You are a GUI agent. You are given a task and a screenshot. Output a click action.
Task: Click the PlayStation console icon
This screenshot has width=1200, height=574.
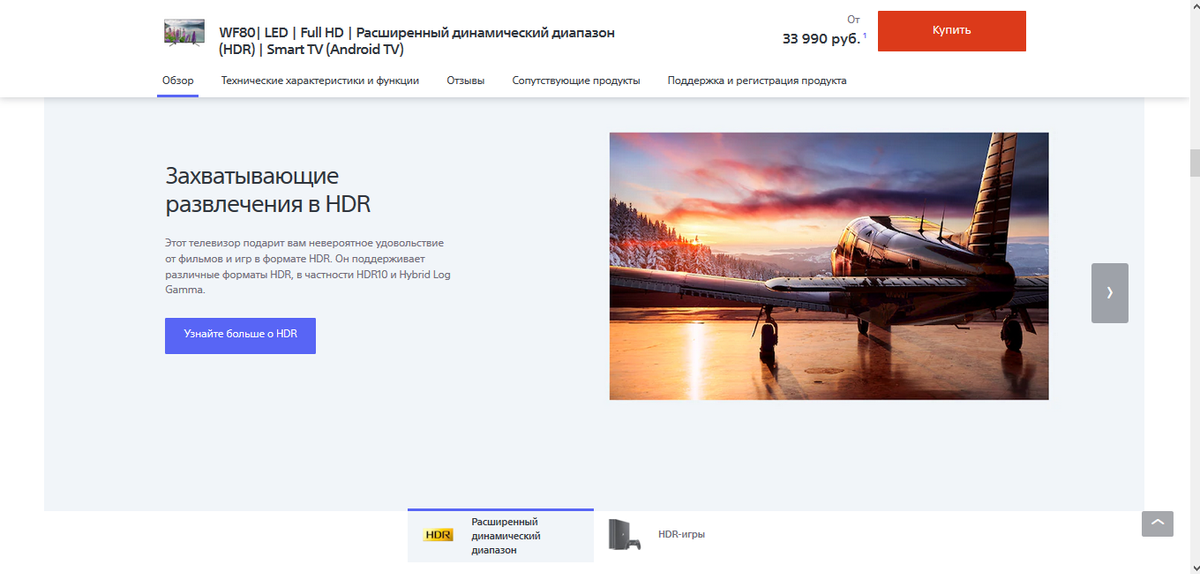(625, 535)
